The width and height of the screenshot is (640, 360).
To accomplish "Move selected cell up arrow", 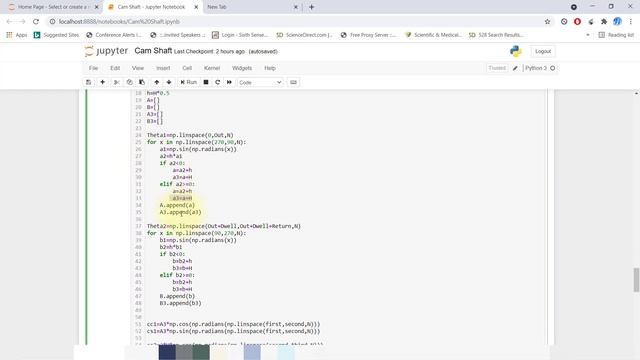I will [x=157, y=82].
